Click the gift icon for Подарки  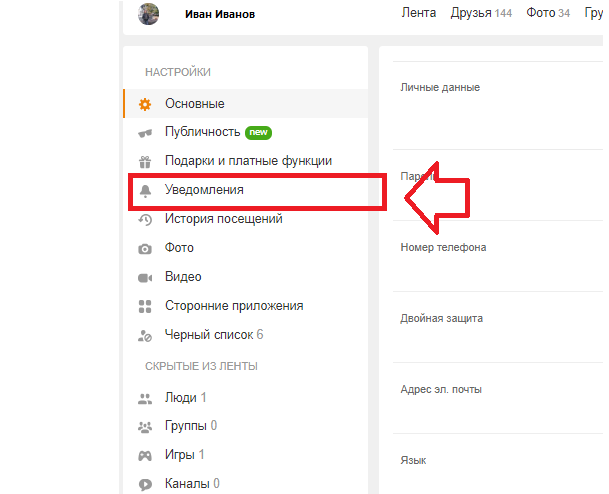[145, 161]
